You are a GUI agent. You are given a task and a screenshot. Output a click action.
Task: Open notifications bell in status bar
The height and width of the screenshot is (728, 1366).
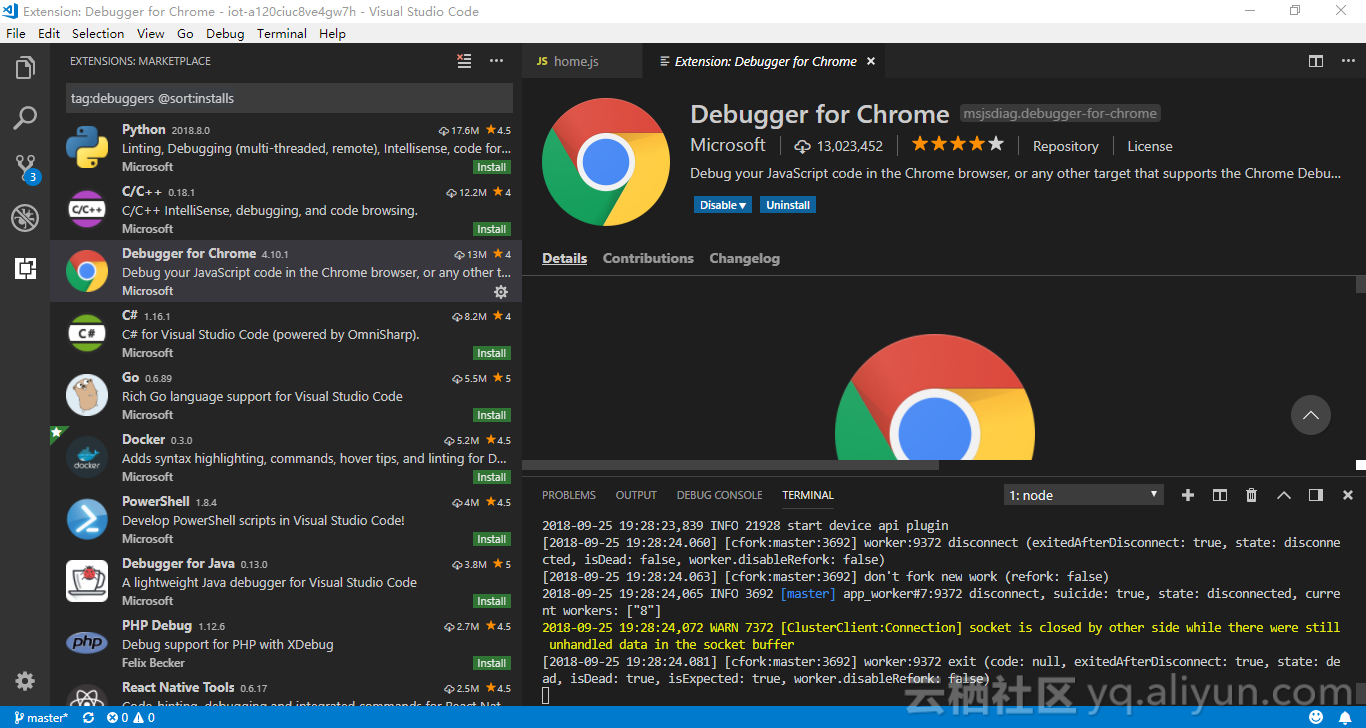1346,718
